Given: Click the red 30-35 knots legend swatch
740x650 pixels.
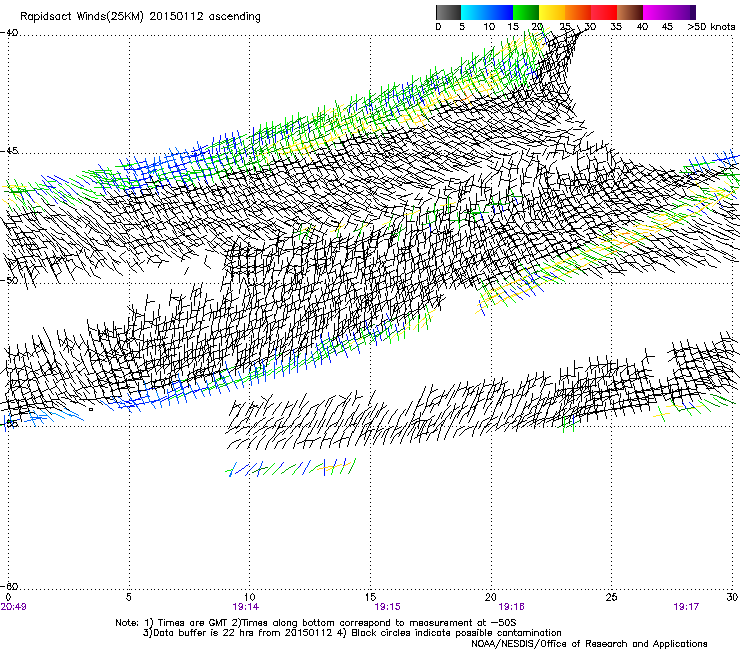Looking at the screenshot, I should pyautogui.click(x=604, y=12).
